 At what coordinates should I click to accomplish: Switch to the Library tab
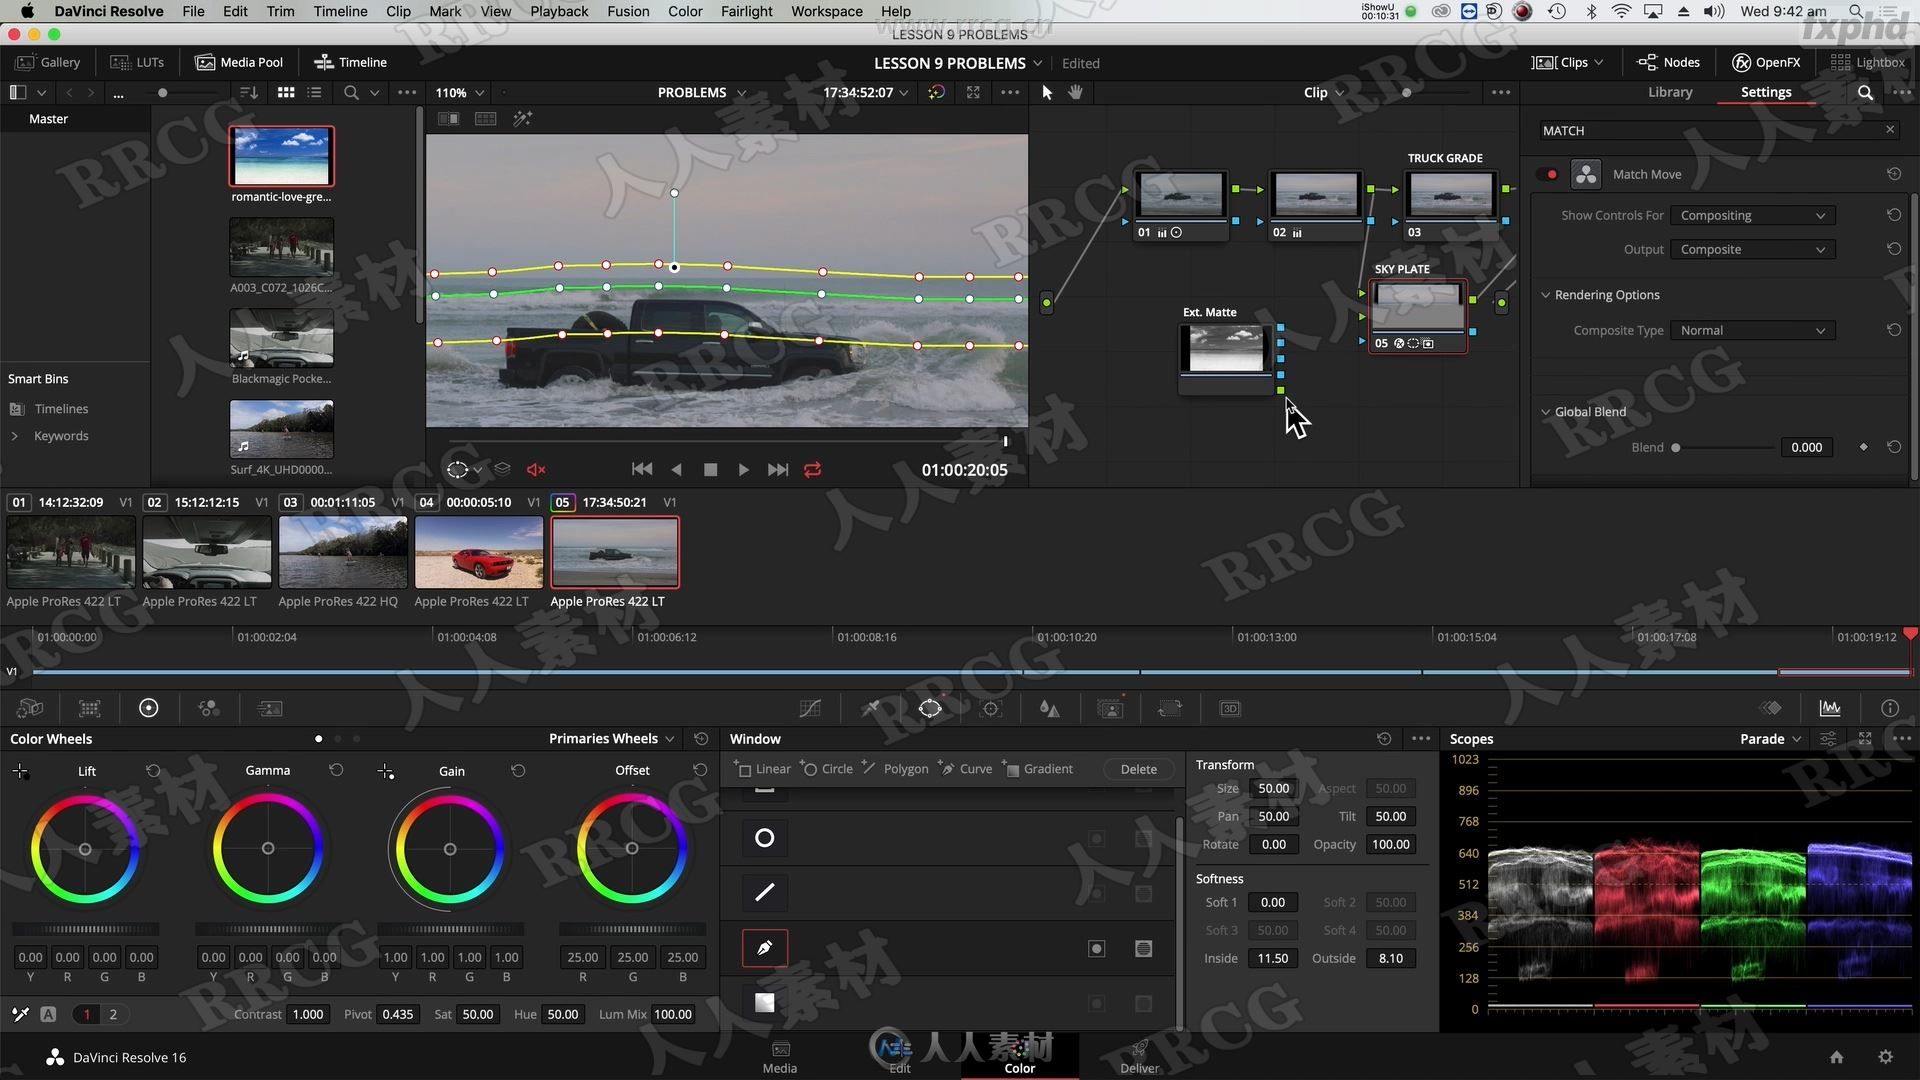[x=1670, y=92]
